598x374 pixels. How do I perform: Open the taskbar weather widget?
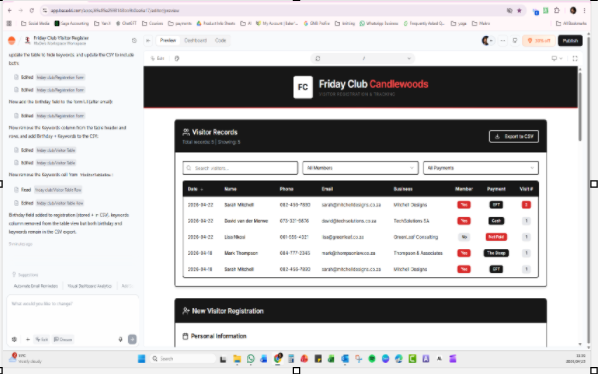(25, 358)
